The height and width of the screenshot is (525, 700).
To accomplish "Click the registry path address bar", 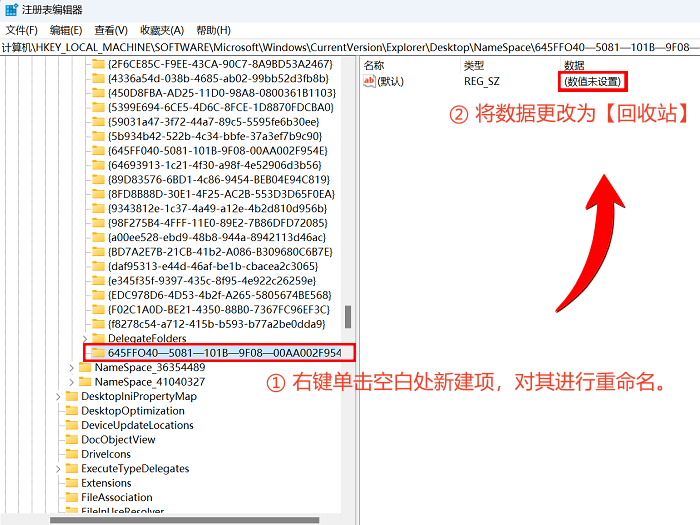I will (350, 47).
